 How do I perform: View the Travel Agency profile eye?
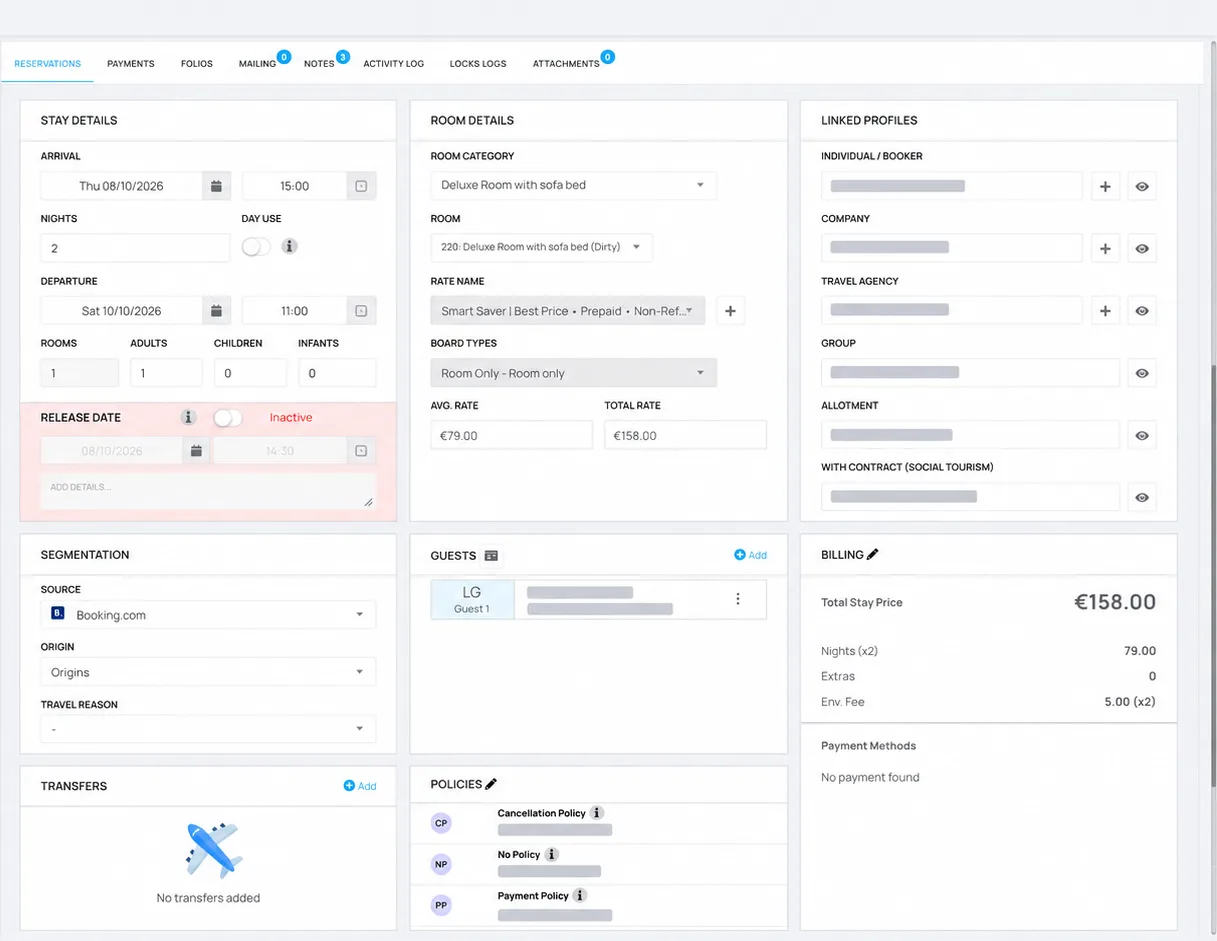1142,311
